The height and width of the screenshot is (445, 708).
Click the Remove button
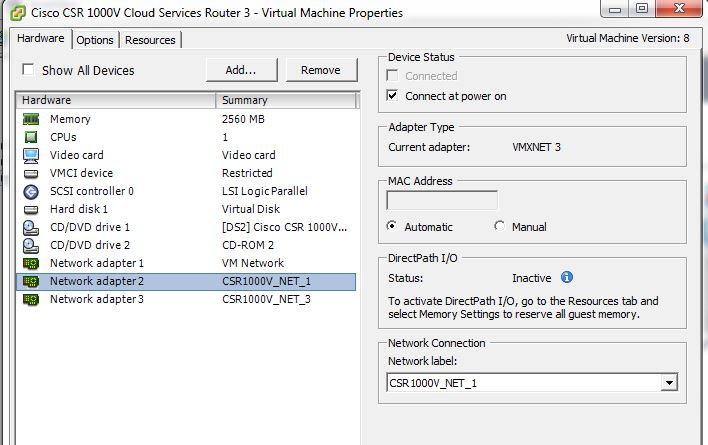click(321, 70)
